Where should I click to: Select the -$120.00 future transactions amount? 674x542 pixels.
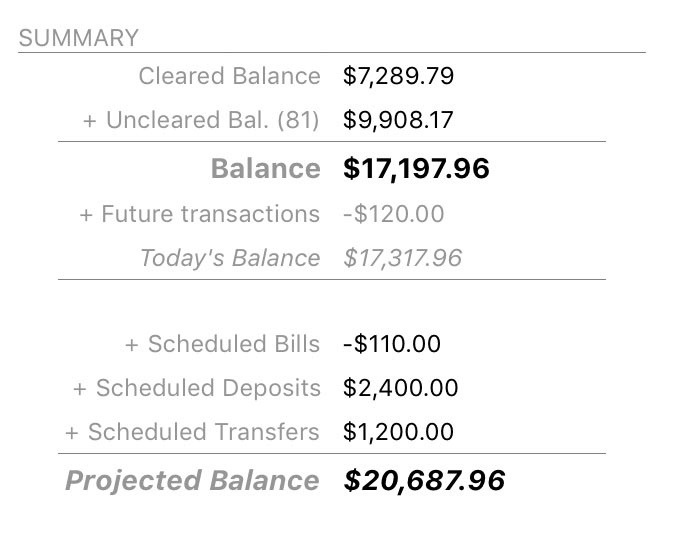(x=393, y=214)
